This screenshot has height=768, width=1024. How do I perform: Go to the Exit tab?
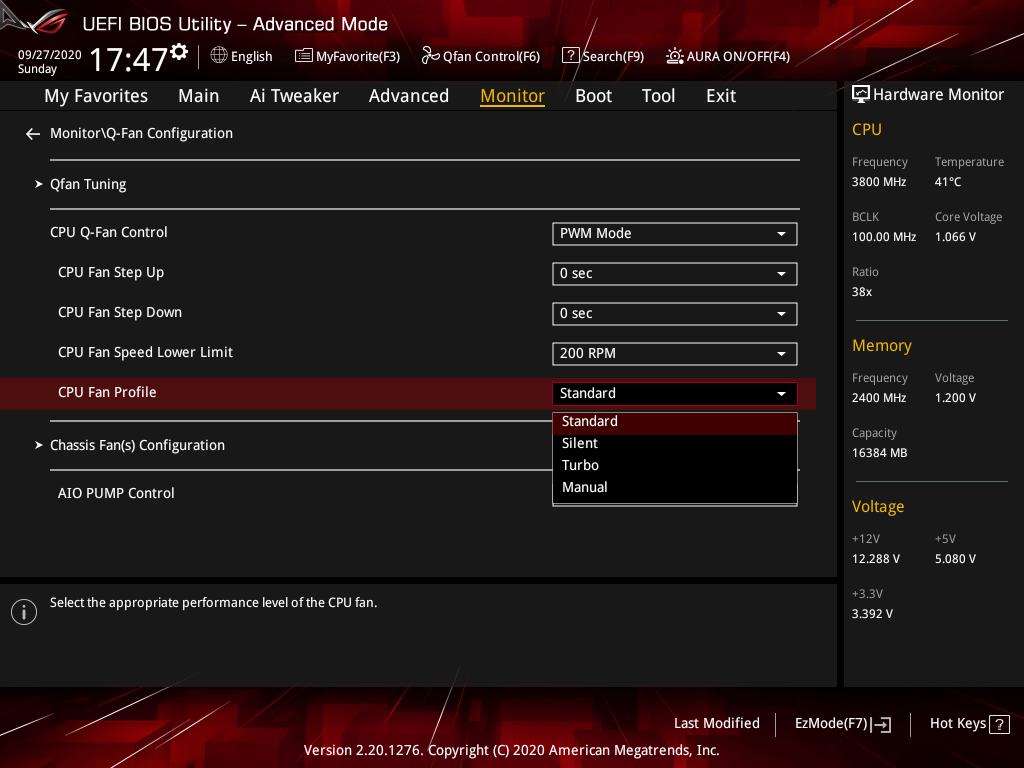[x=721, y=96]
